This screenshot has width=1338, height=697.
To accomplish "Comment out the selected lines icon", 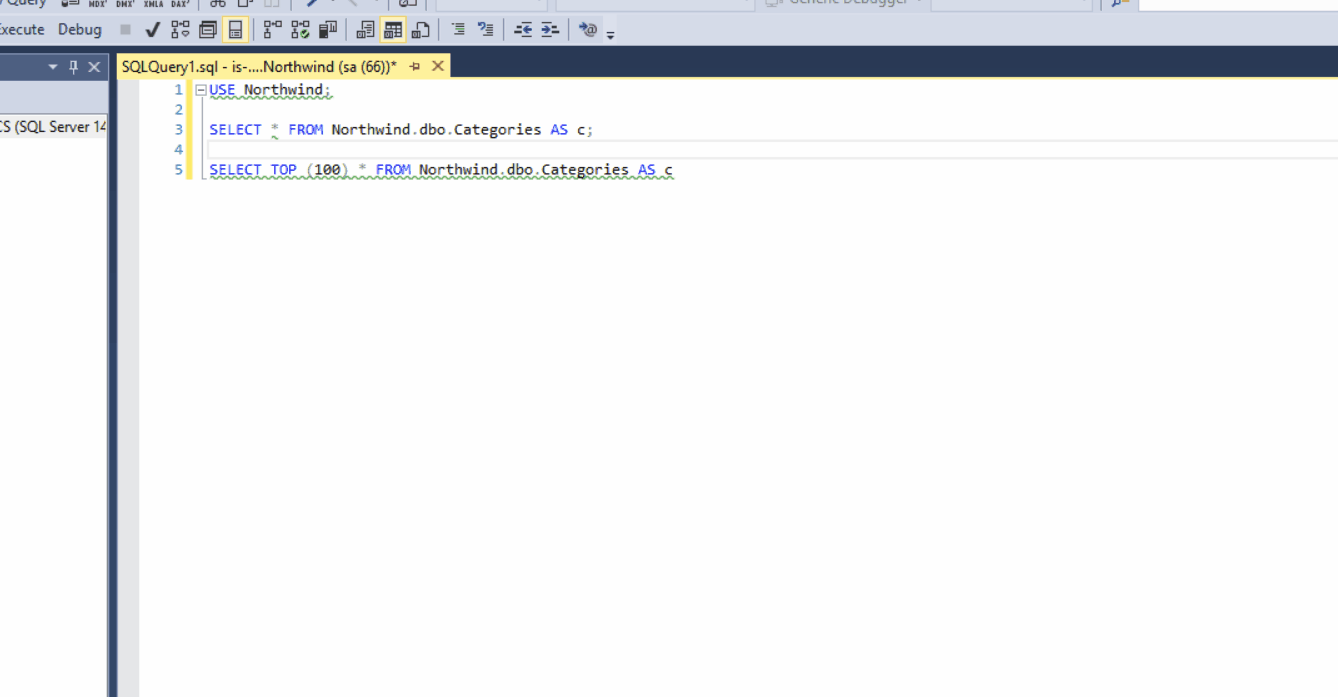I will tap(458, 30).
